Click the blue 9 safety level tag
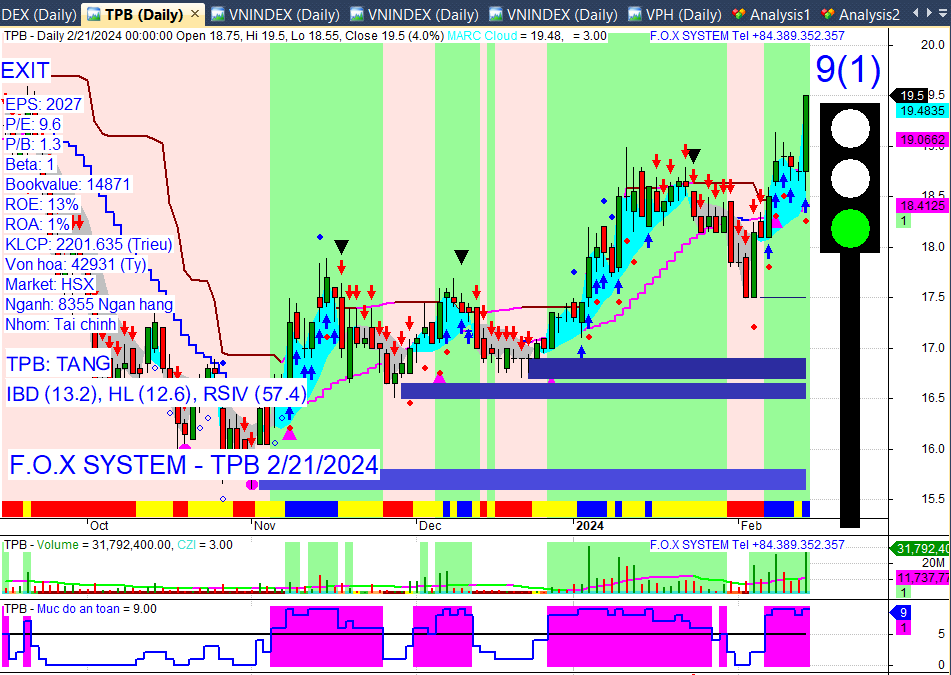951x675 pixels. [901, 613]
